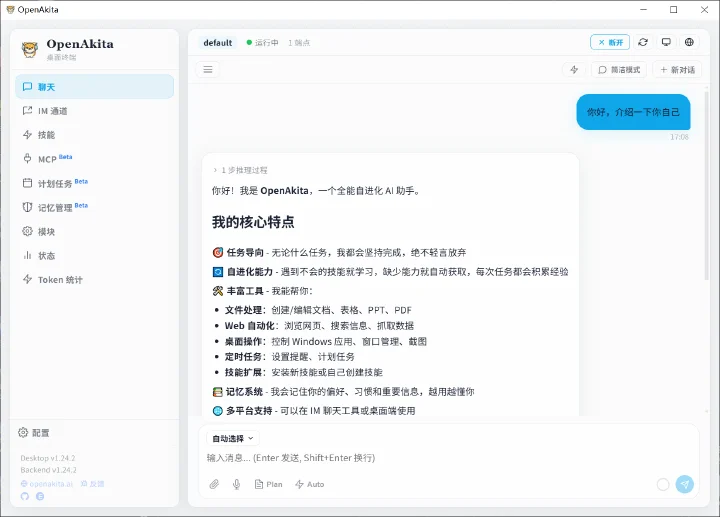
Task: Click the 1 端点 endpoint count
Action: [x=299, y=43]
